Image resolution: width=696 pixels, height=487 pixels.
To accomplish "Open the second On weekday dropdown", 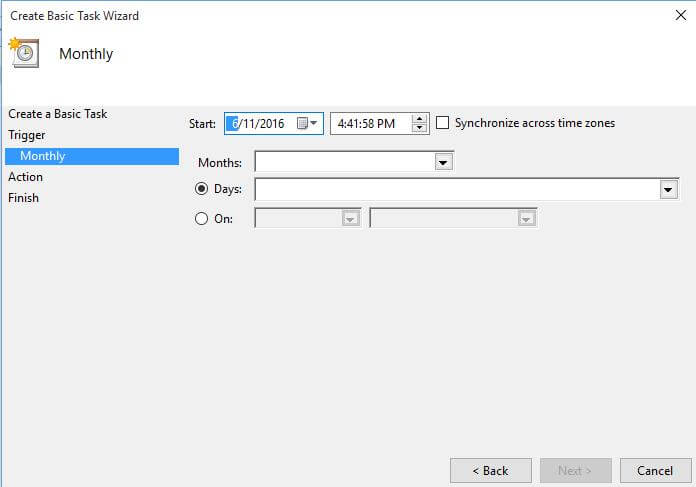I will point(526,218).
